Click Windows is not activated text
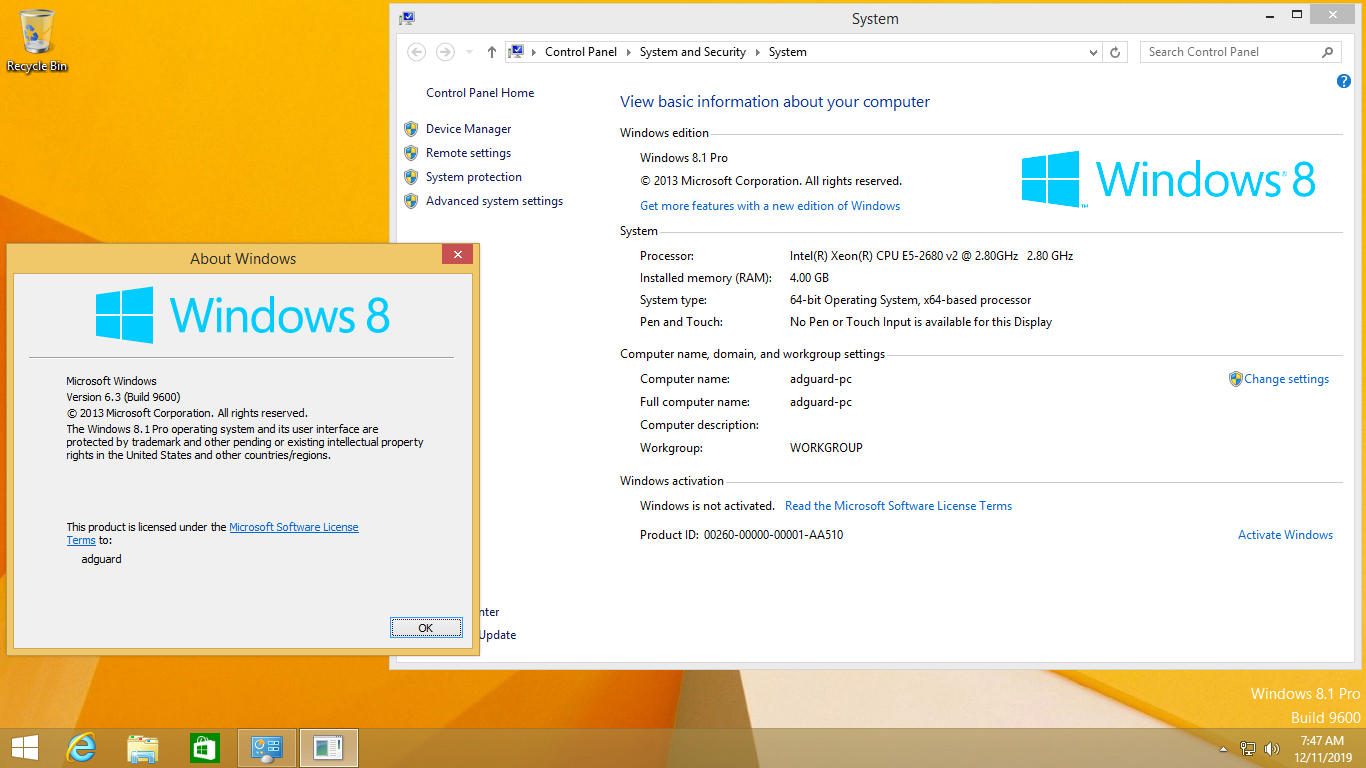Image resolution: width=1366 pixels, height=768 pixels. (707, 506)
